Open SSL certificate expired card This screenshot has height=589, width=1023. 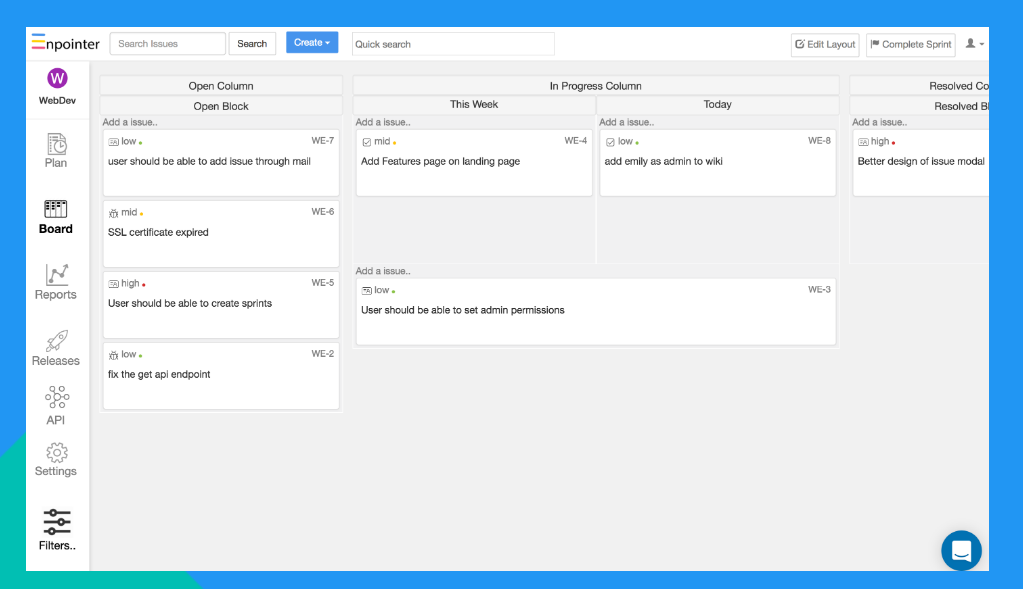[x=221, y=234]
